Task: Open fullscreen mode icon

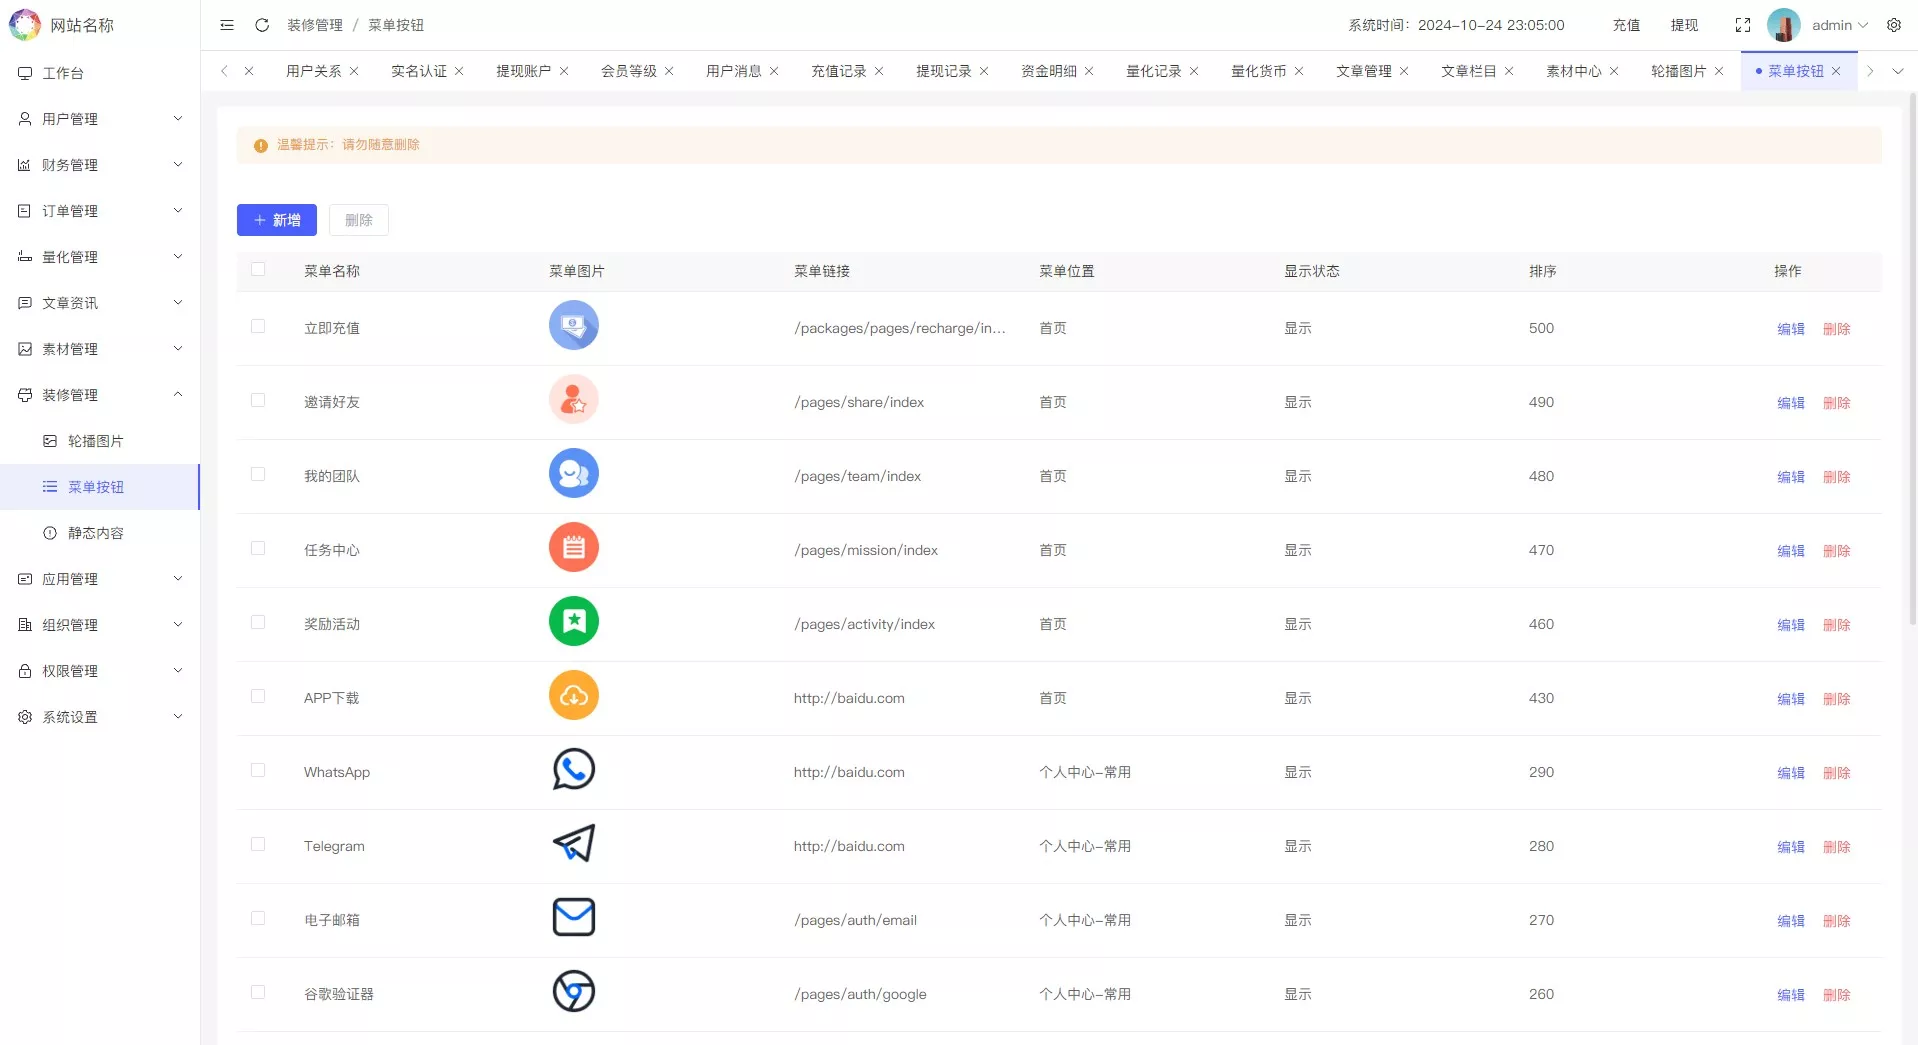Action: point(1744,25)
